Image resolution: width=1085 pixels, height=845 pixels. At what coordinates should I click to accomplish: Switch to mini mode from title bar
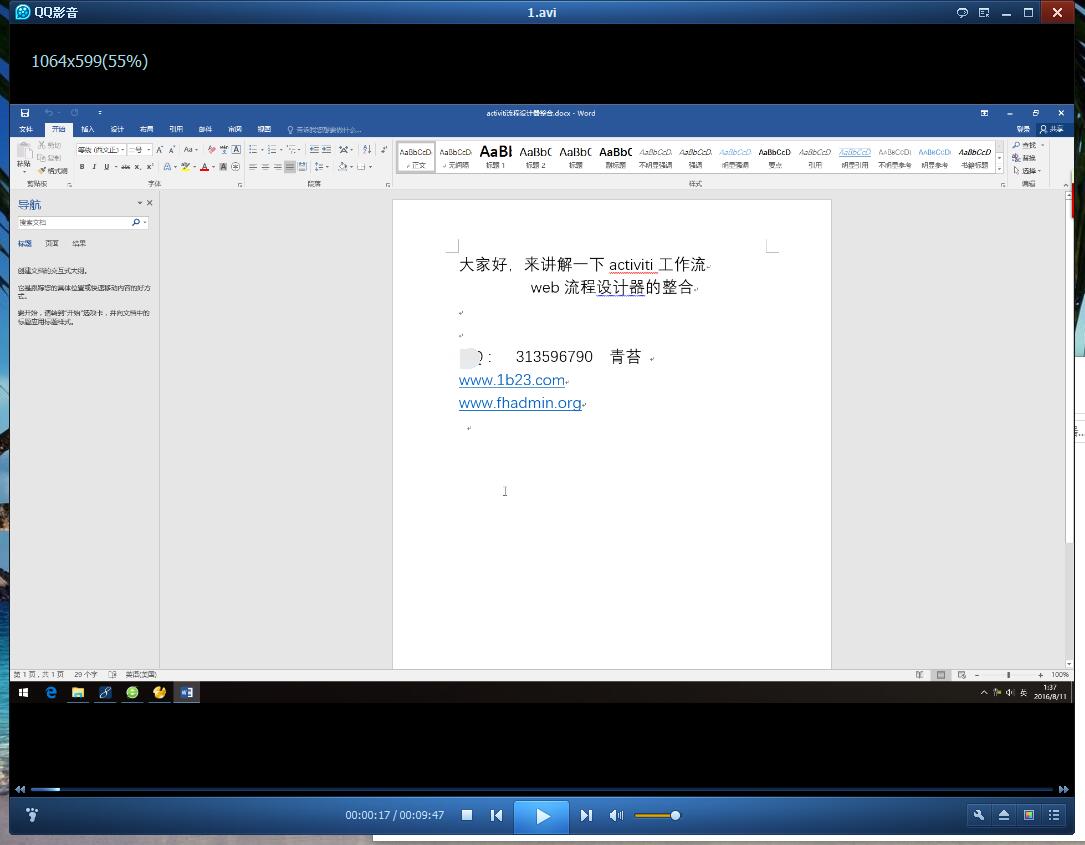pyautogui.click(x=984, y=13)
